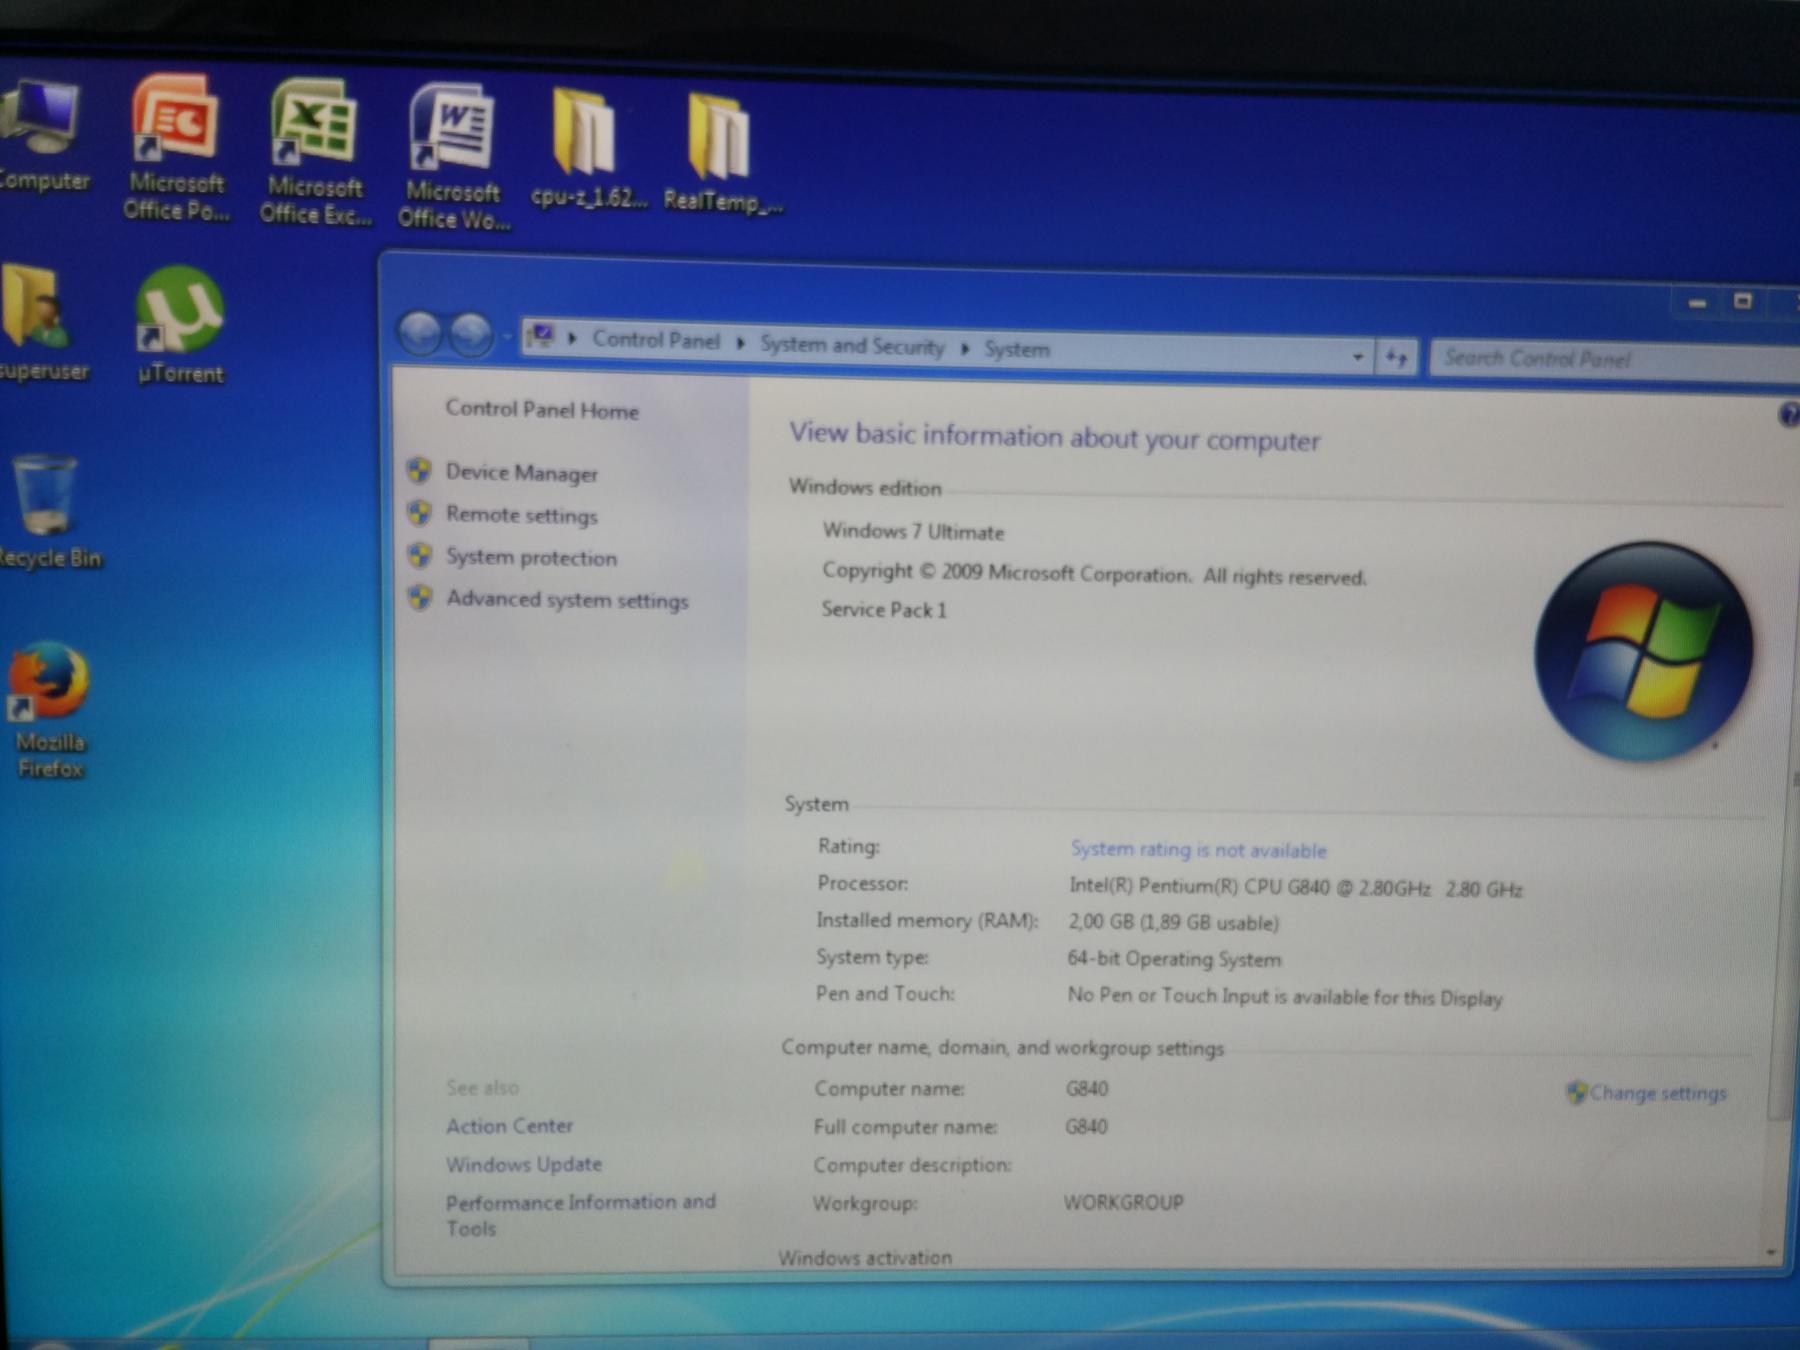
Task: Click the 'Windows activation' heading
Action: (x=865, y=1258)
